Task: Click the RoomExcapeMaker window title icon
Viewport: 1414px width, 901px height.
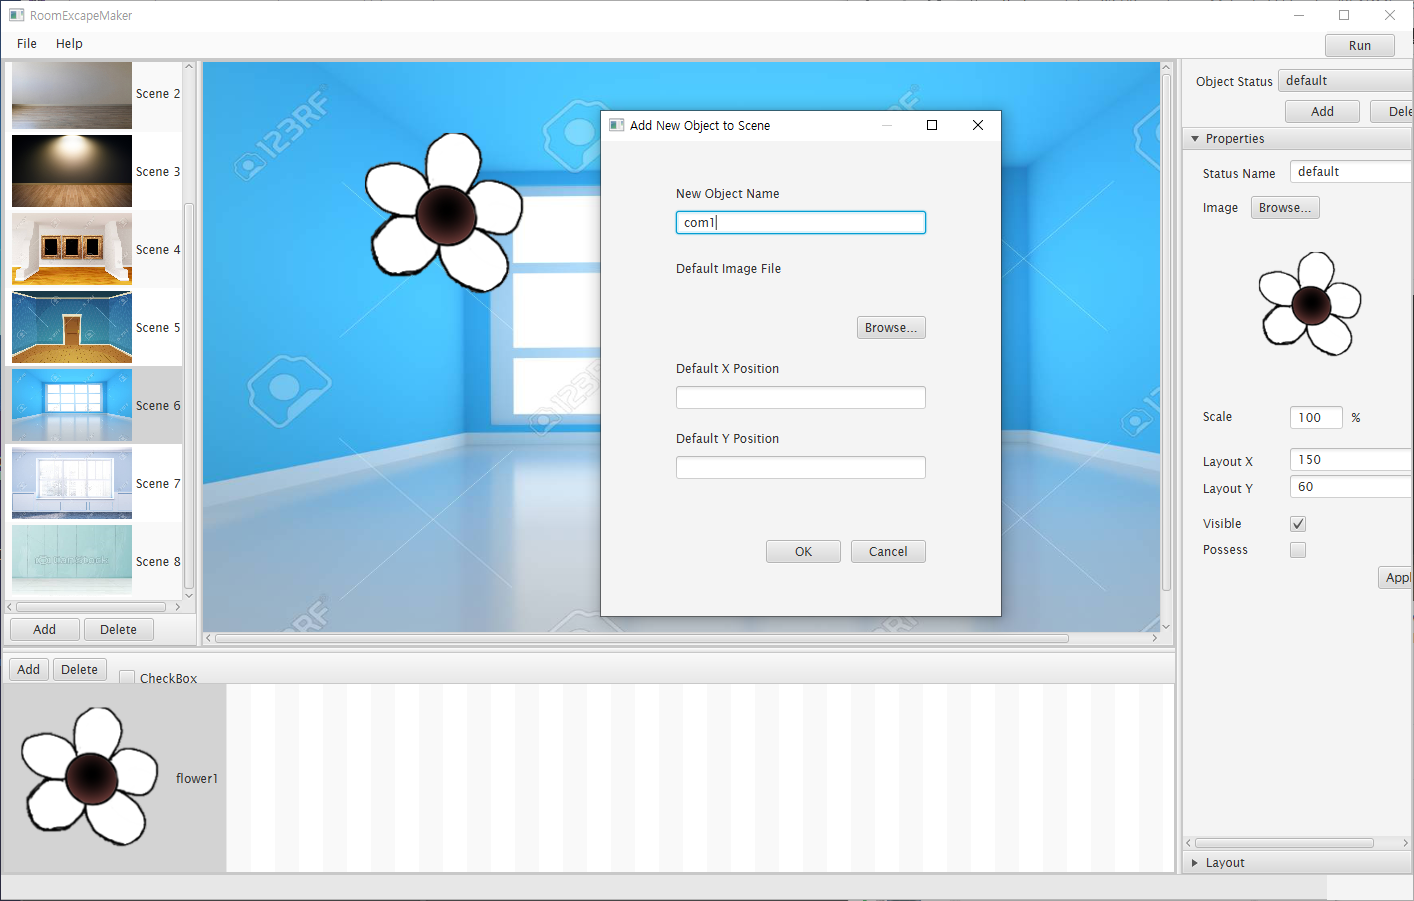Action: coord(16,15)
